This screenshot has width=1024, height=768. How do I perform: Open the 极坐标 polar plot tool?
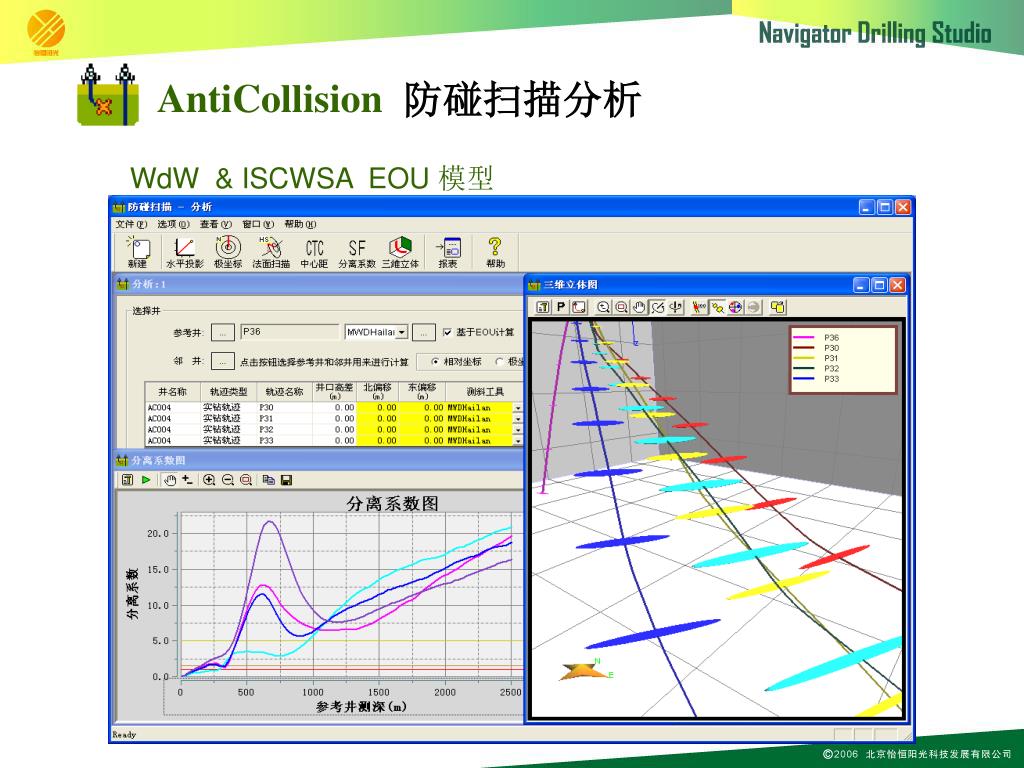click(x=228, y=252)
